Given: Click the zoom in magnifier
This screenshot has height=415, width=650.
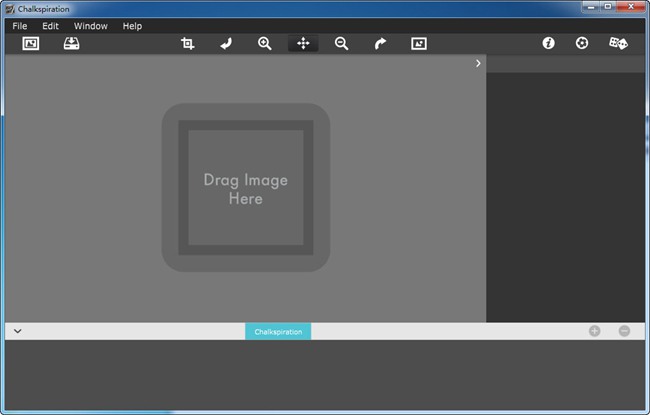Looking at the screenshot, I should [x=265, y=43].
